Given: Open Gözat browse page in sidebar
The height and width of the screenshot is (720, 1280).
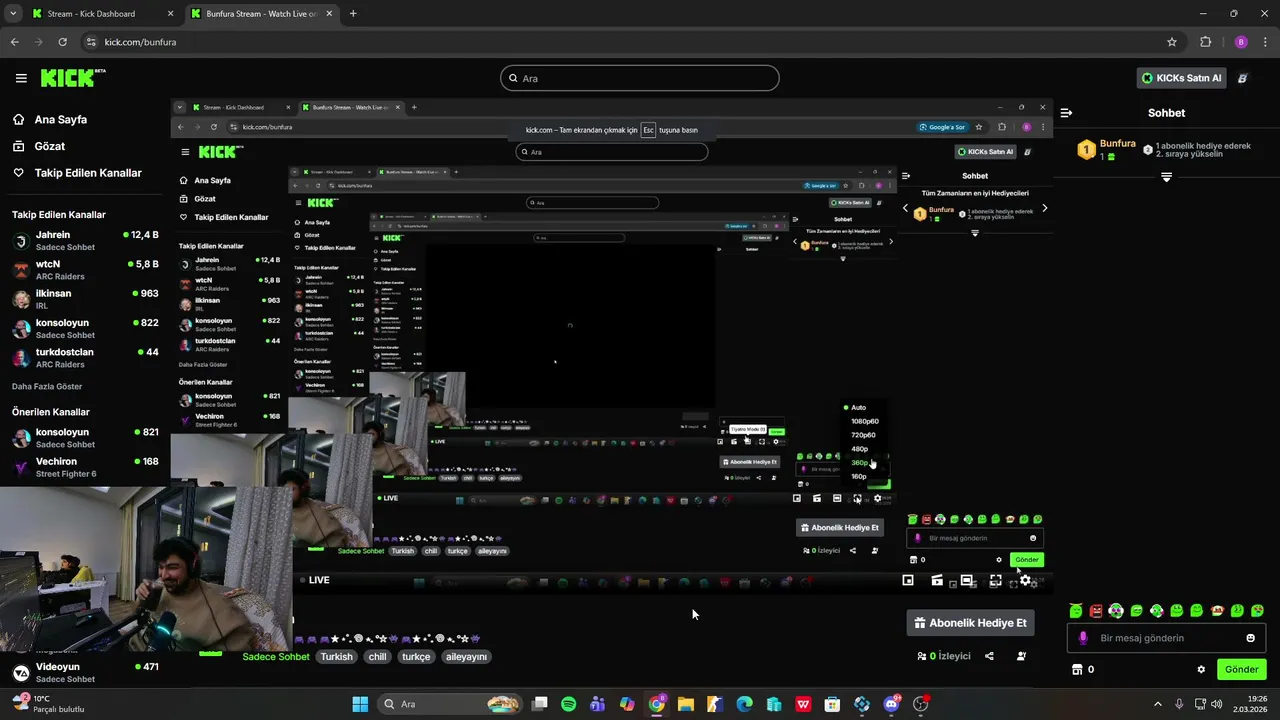Looking at the screenshot, I should point(49,146).
